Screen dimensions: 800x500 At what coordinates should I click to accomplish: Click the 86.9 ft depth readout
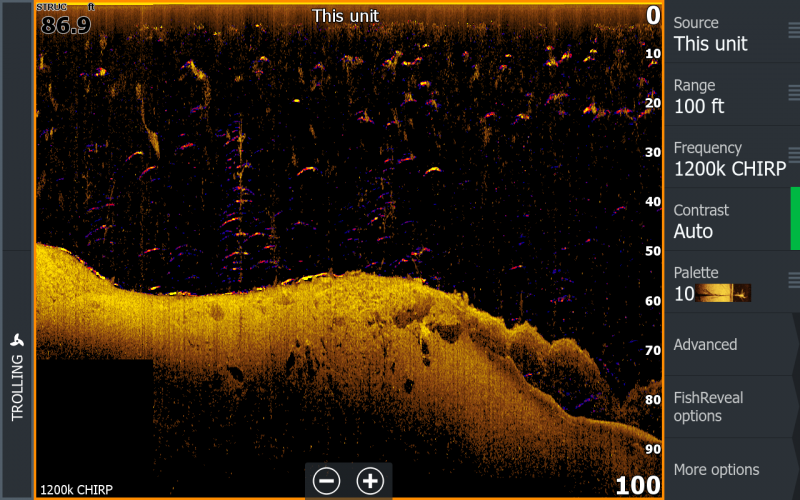click(x=66, y=24)
